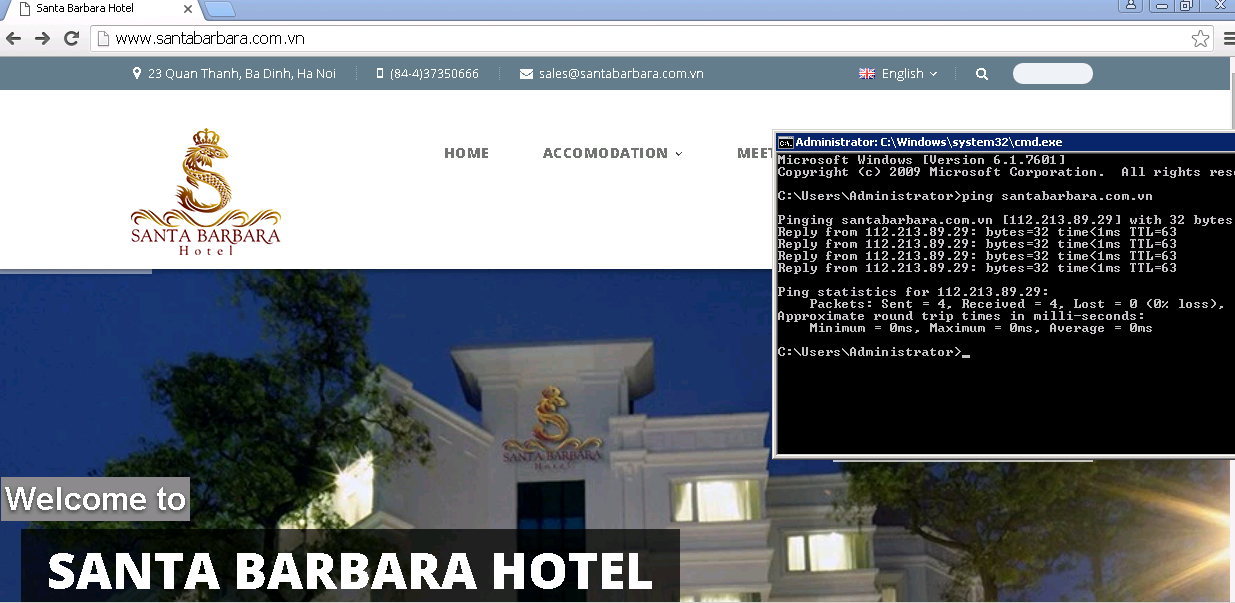Open the English language dropdown
This screenshot has height=603, width=1235.
tap(899, 74)
